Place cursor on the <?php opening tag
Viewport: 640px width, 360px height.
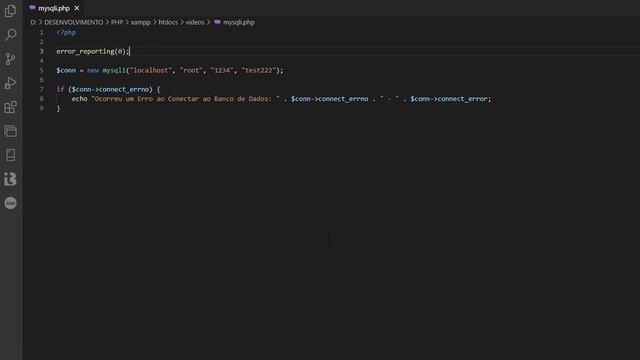pyautogui.click(x=66, y=32)
